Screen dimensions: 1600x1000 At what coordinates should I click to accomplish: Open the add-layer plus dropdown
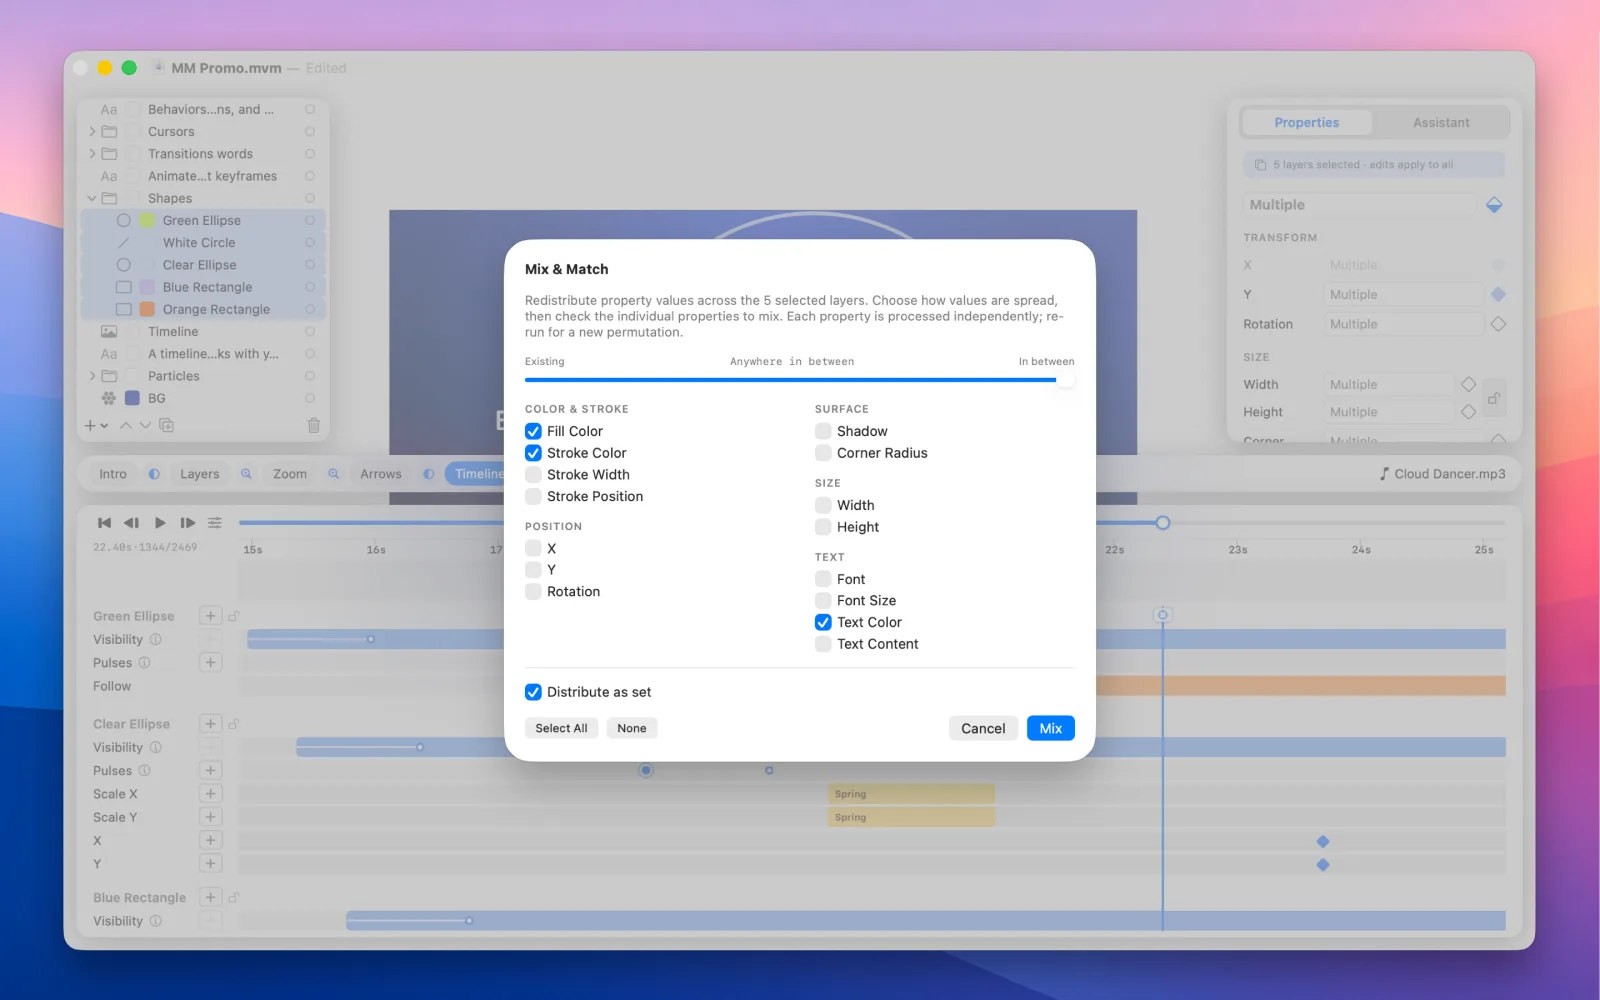click(x=96, y=425)
